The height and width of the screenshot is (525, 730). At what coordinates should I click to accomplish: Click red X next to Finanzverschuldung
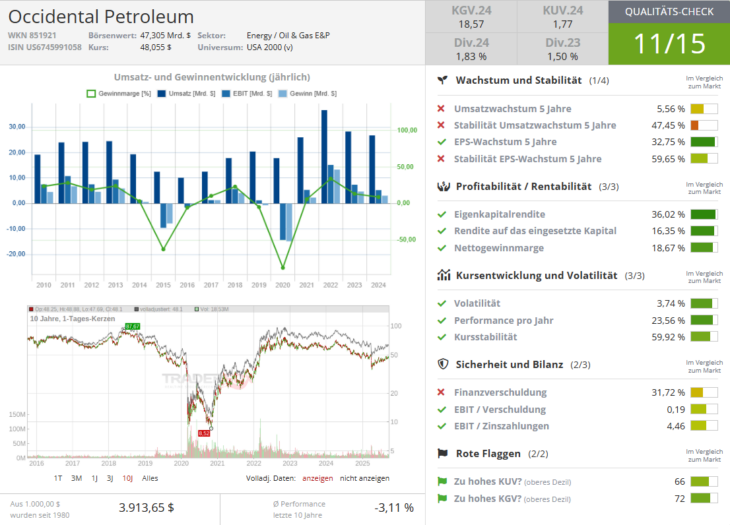(441, 392)
